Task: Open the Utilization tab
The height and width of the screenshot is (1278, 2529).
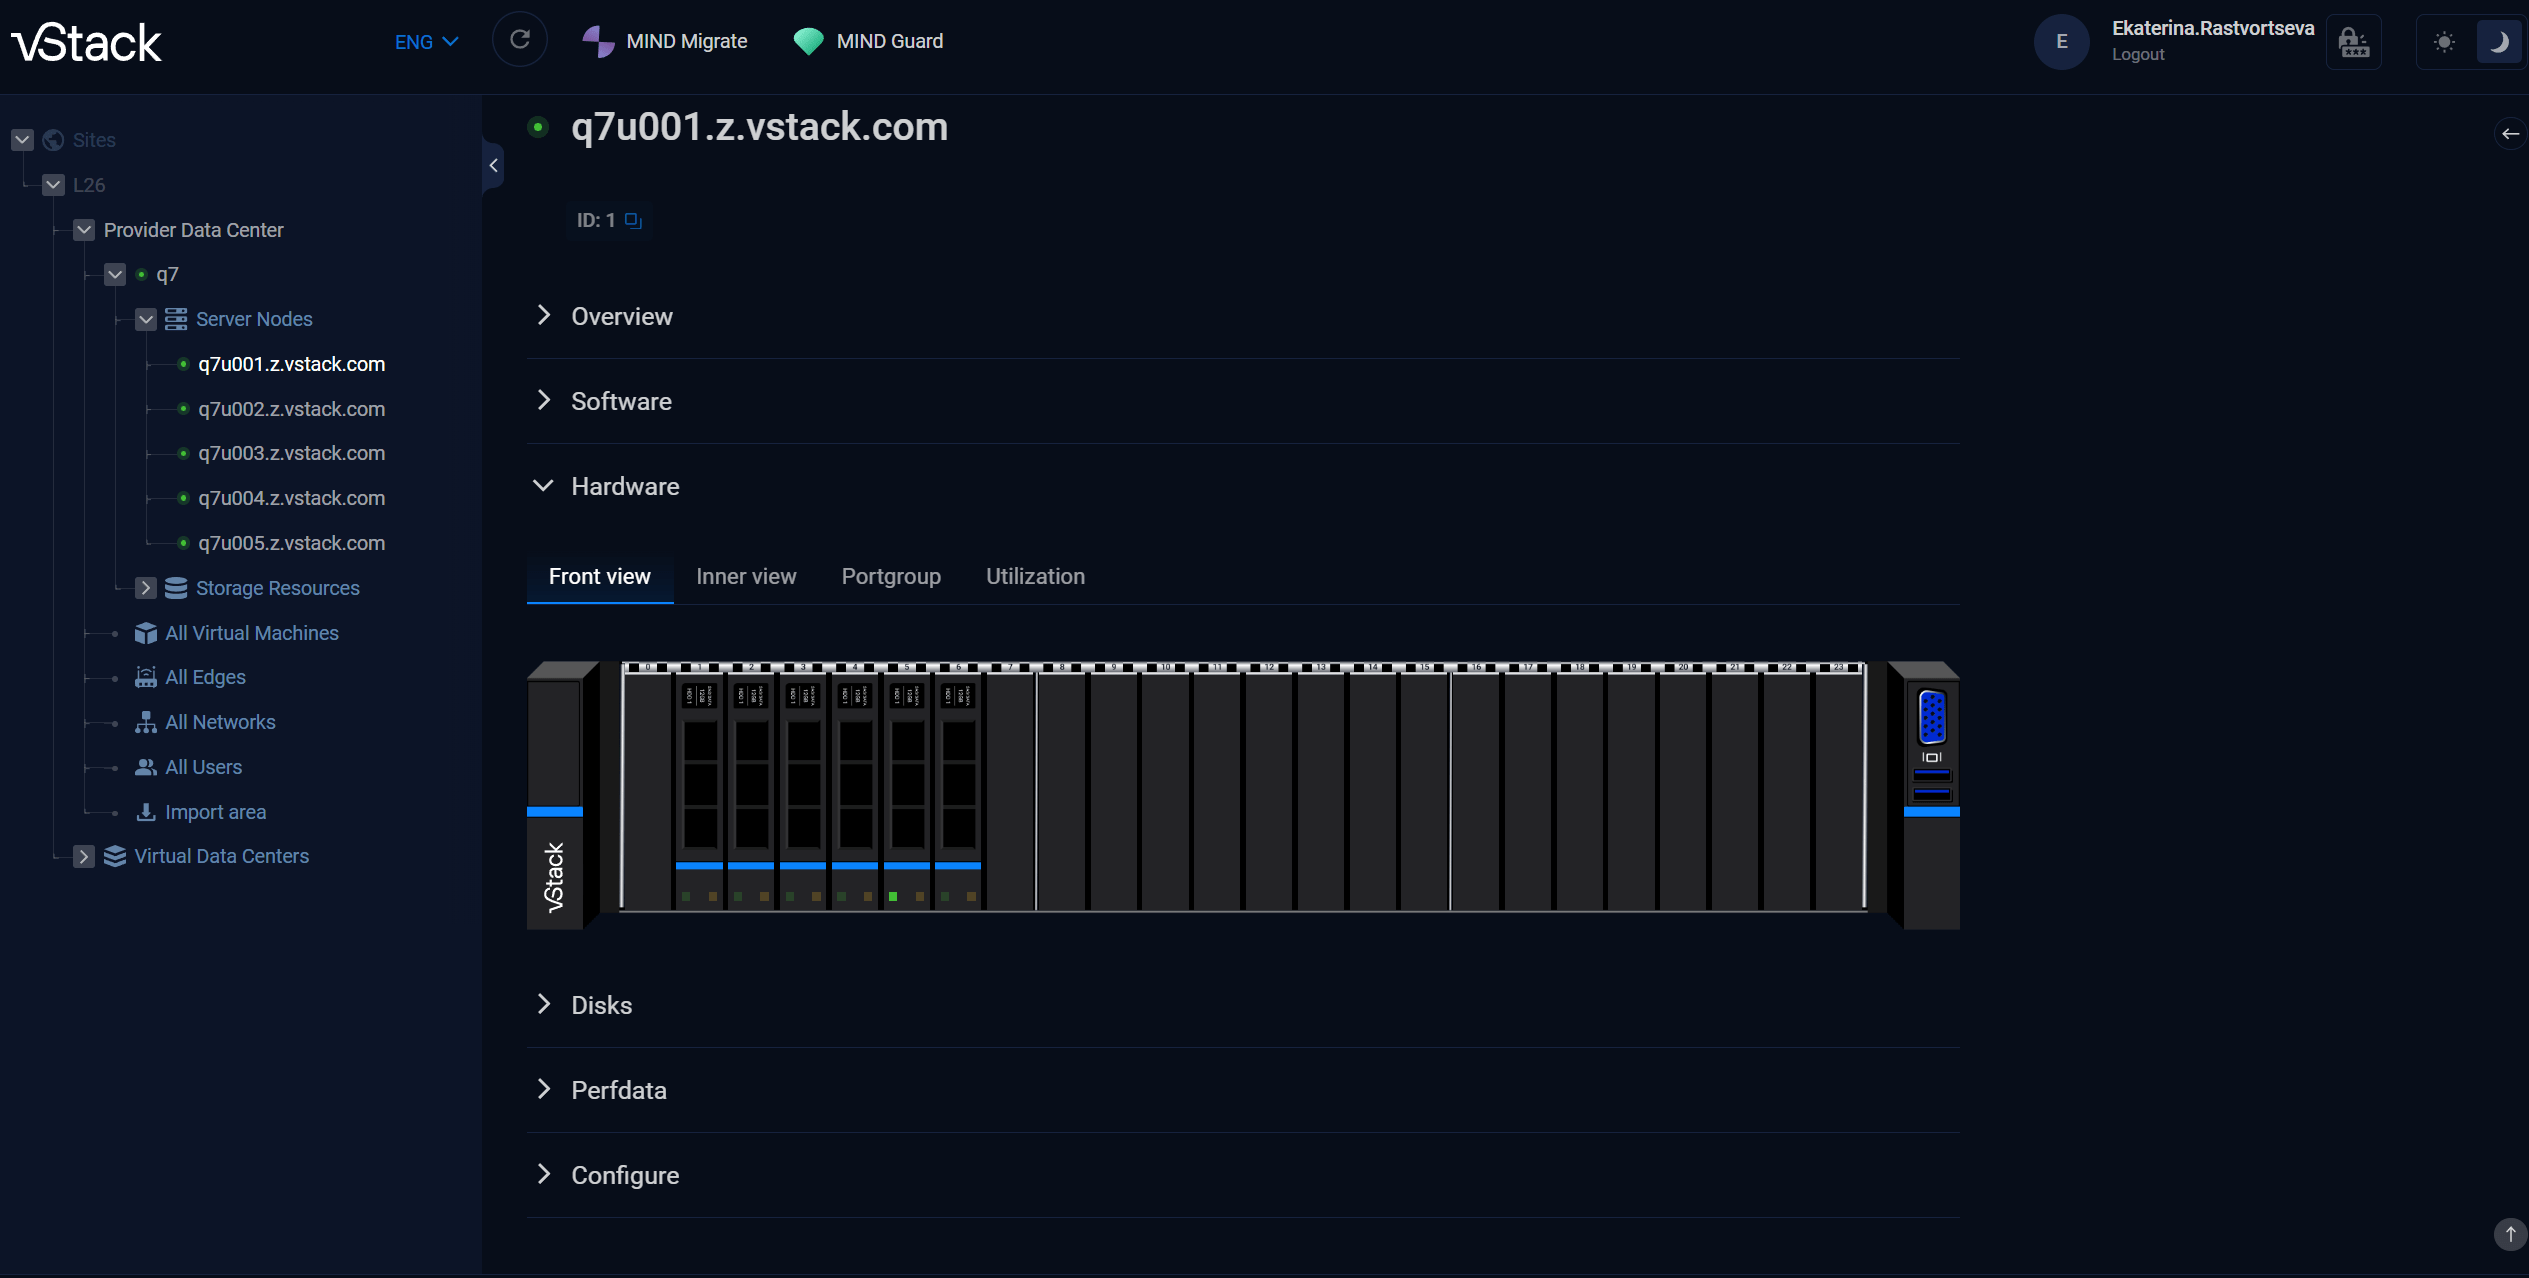Action: [x=1035, y=577]
